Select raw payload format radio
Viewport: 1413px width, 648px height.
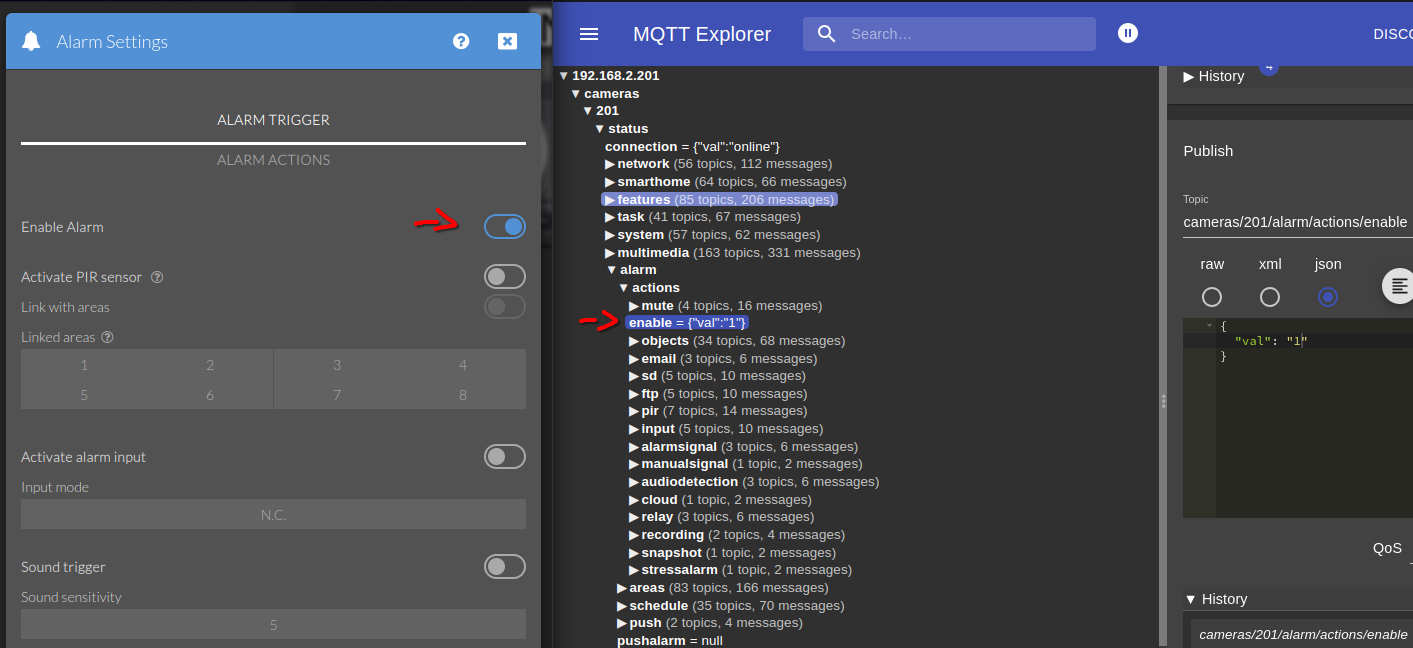tap(1212, 297)
